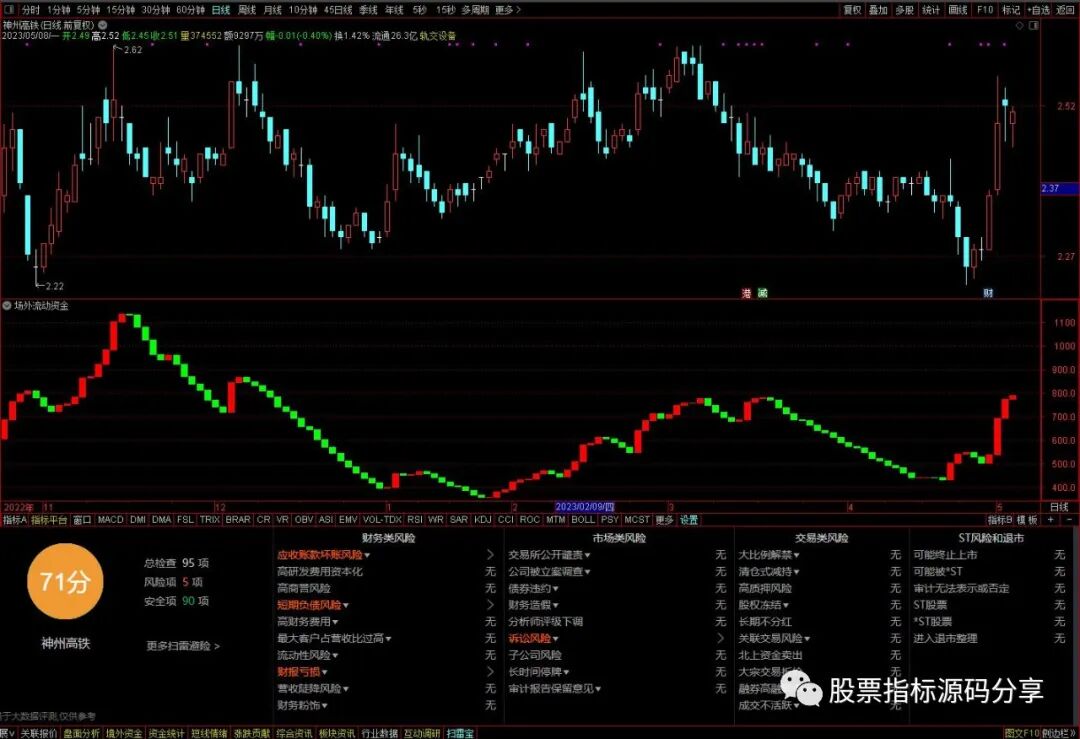Click the 复权 toolbar button
This screenshot has width=1080, height=739.
(x=852, y=10)
